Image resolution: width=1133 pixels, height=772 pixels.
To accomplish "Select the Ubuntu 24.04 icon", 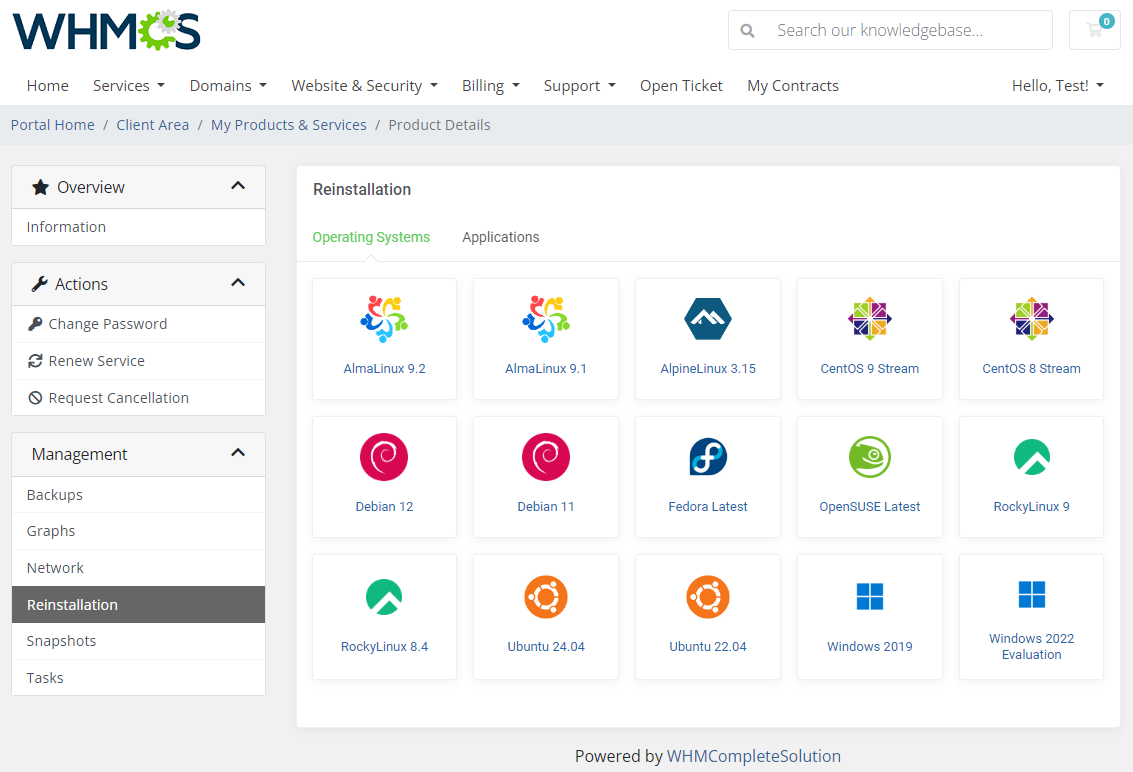I will tap(546, 597).
